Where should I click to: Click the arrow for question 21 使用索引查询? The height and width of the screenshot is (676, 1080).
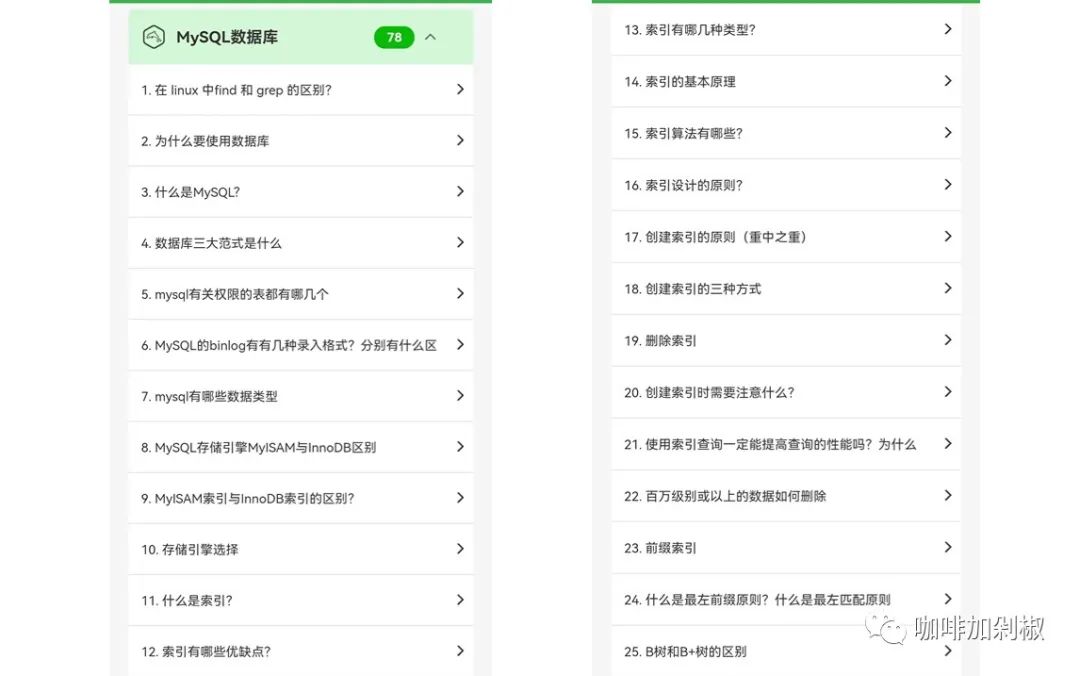pos(948,444)
